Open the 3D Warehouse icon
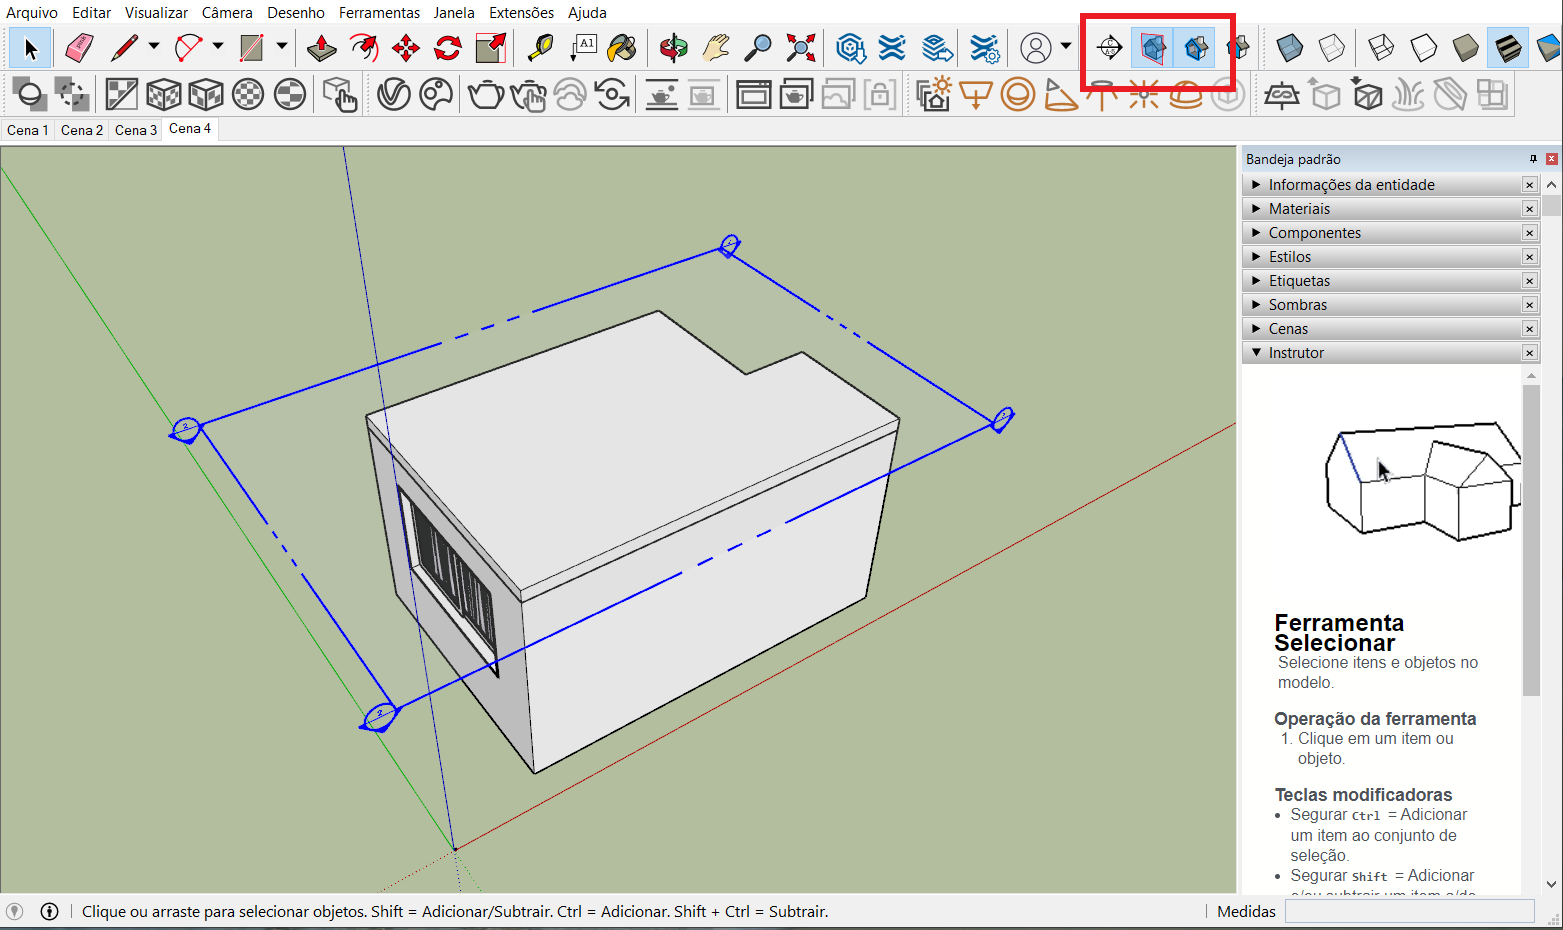Image resolution: width=1563 pixels, height=930 pixels. point(850,48)
